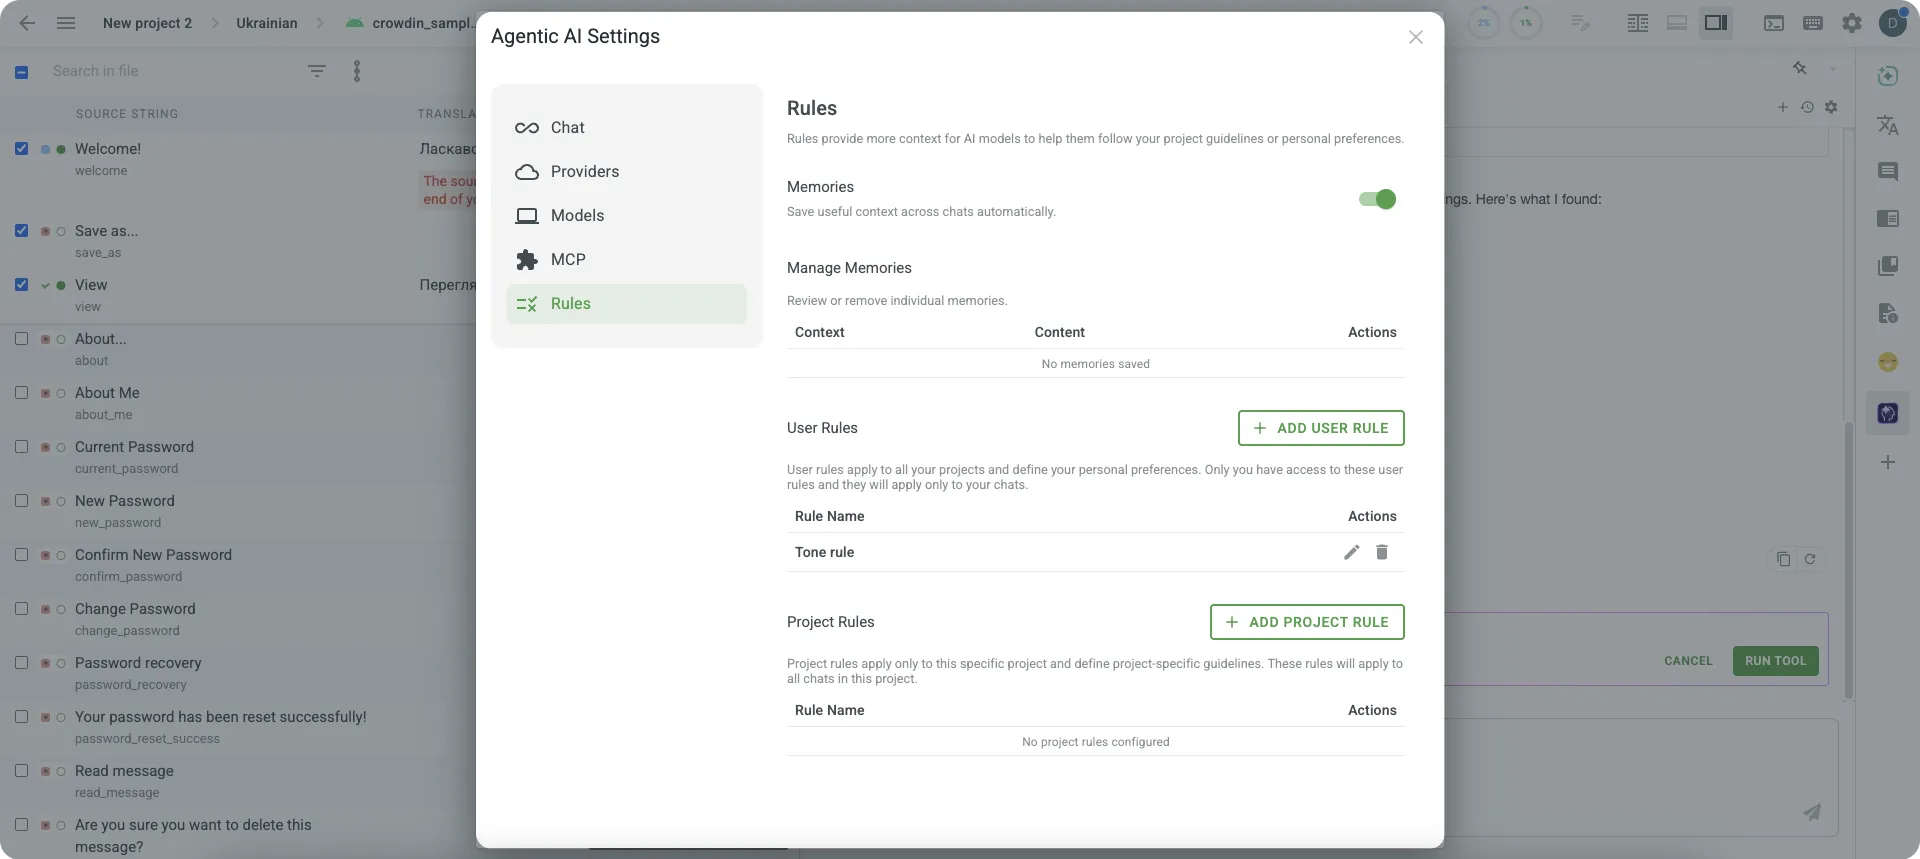The width and height of the screenshot is (1920, 859).
Task: Open the vertical three-dot more options menu
Action: click(x=357, y=71)
